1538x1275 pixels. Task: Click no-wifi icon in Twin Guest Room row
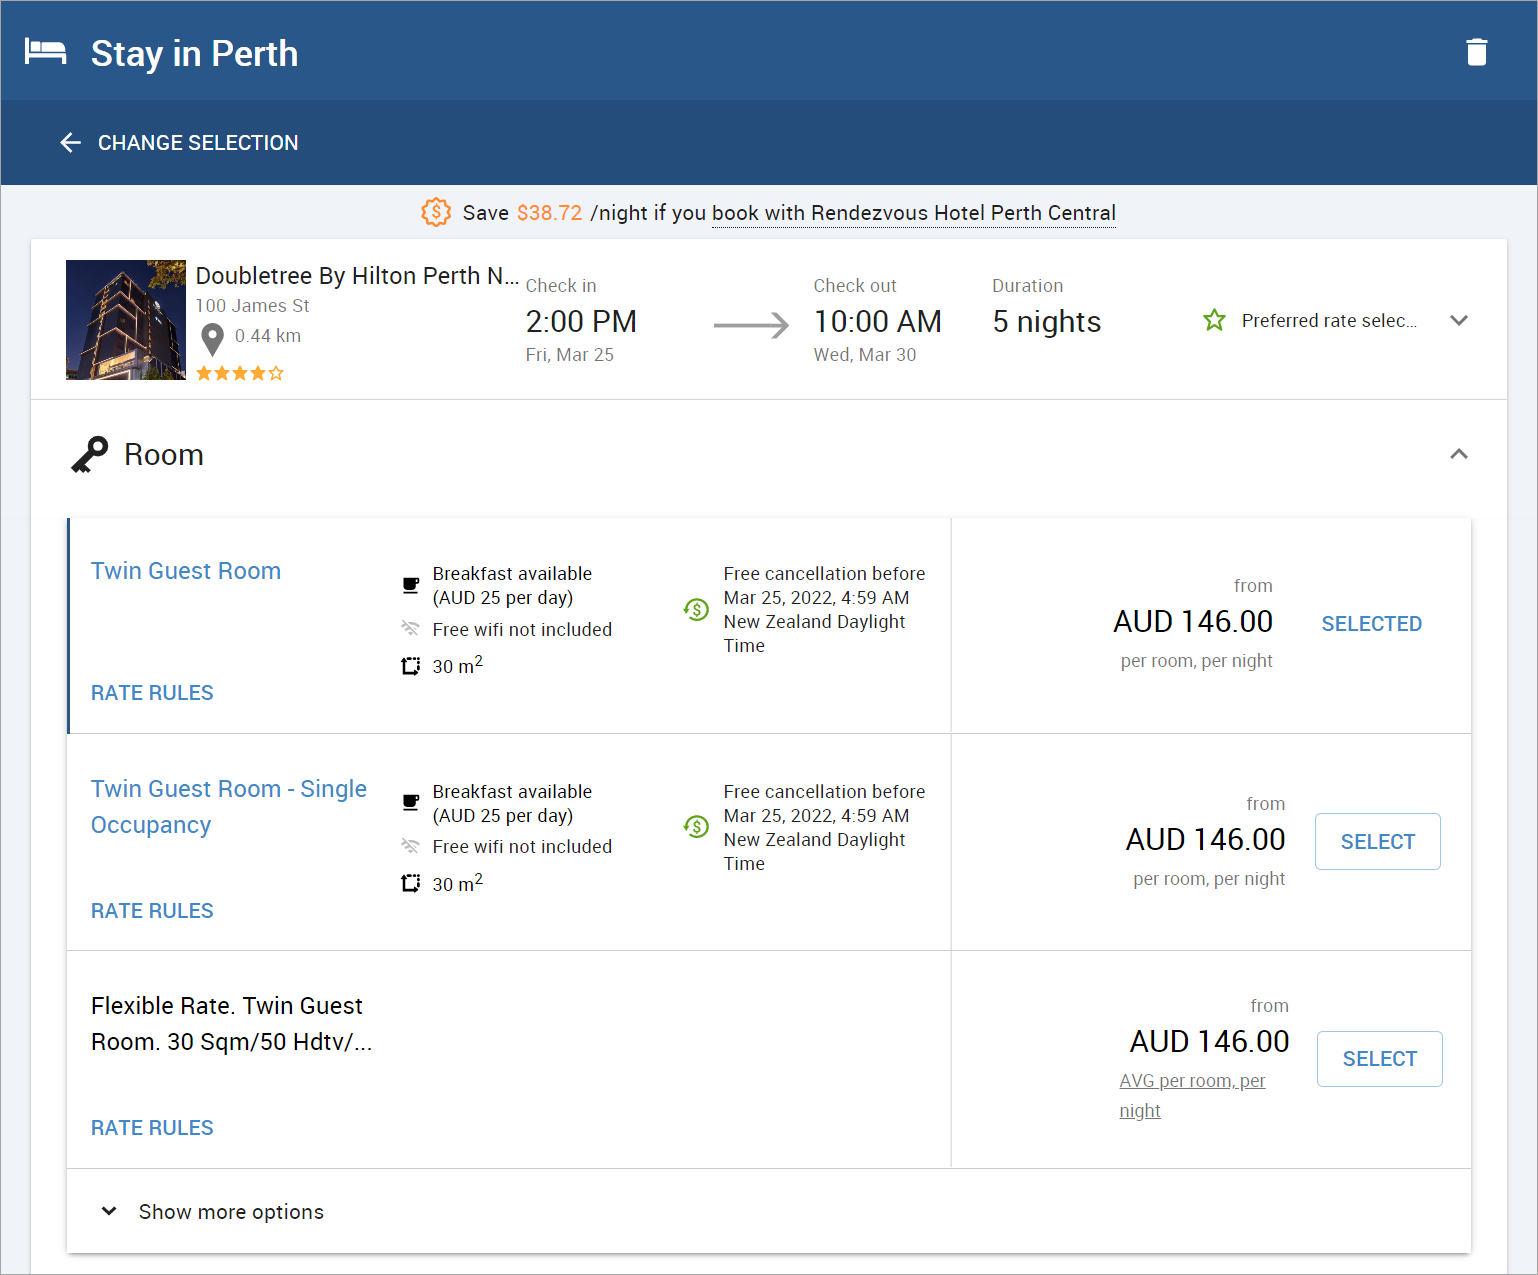[410, 629]
